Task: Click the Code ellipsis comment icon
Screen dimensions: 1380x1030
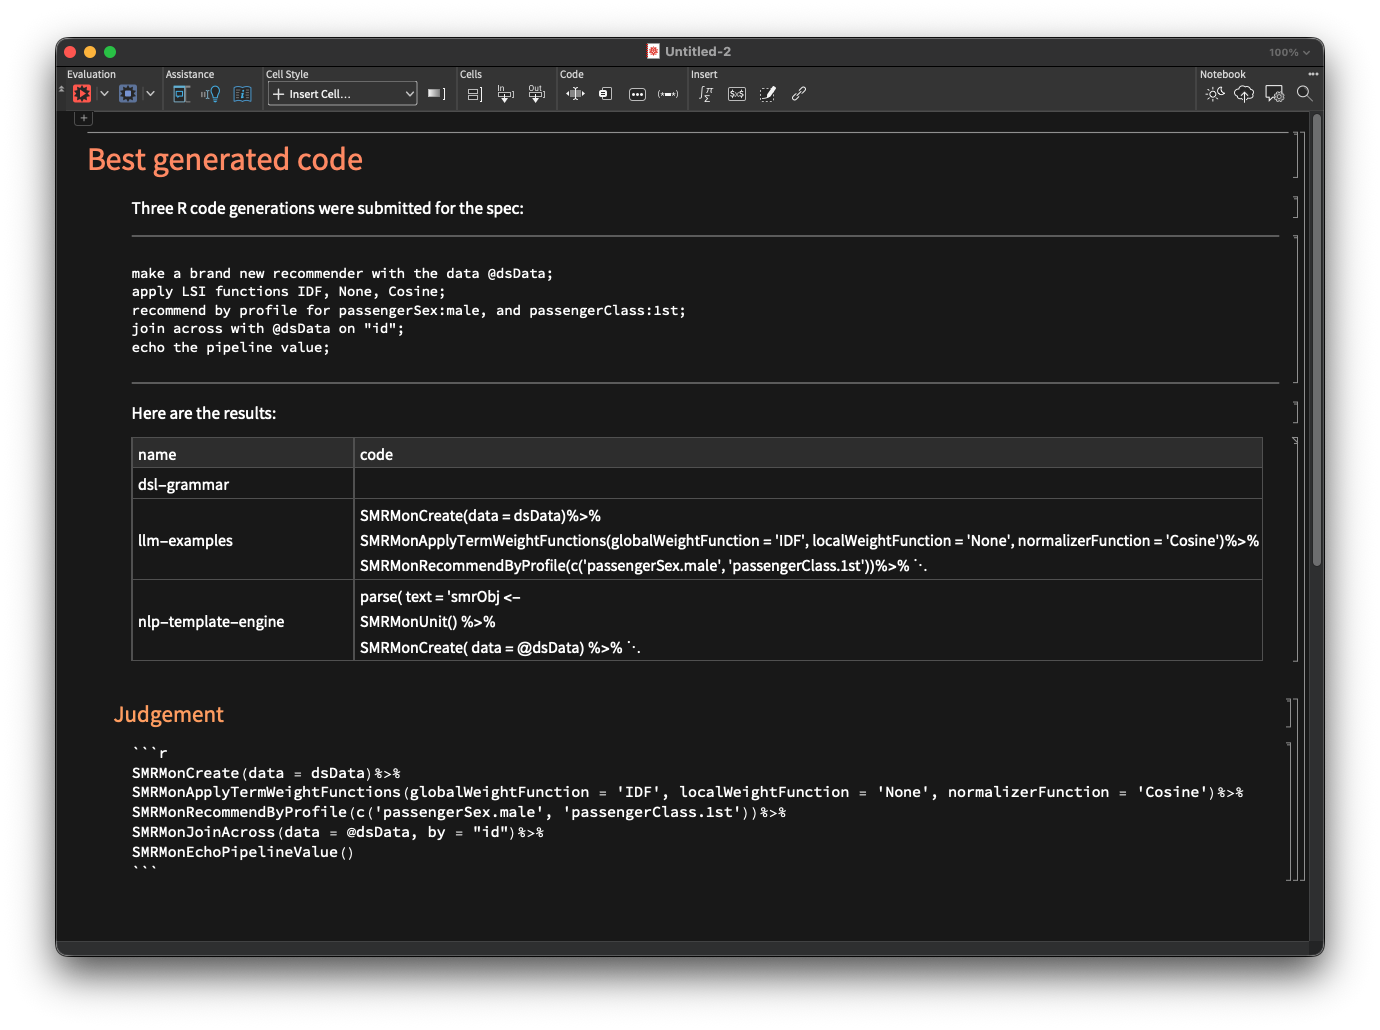Action: (637, 94)
